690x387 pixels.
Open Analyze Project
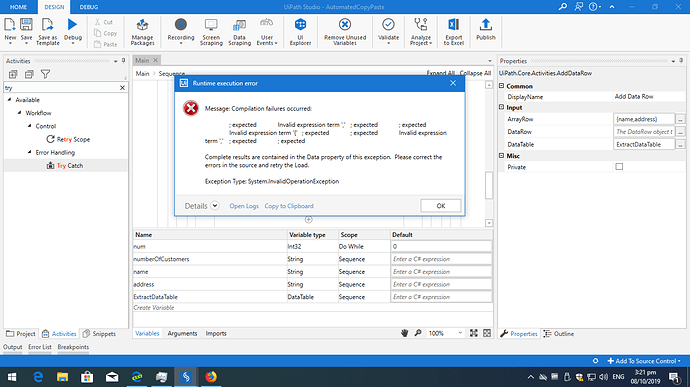(x=421, y=32)
